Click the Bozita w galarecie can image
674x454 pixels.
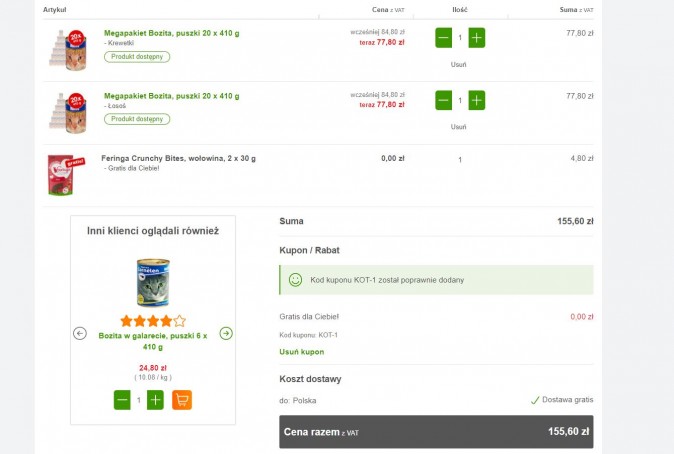[x=153, y=282]
